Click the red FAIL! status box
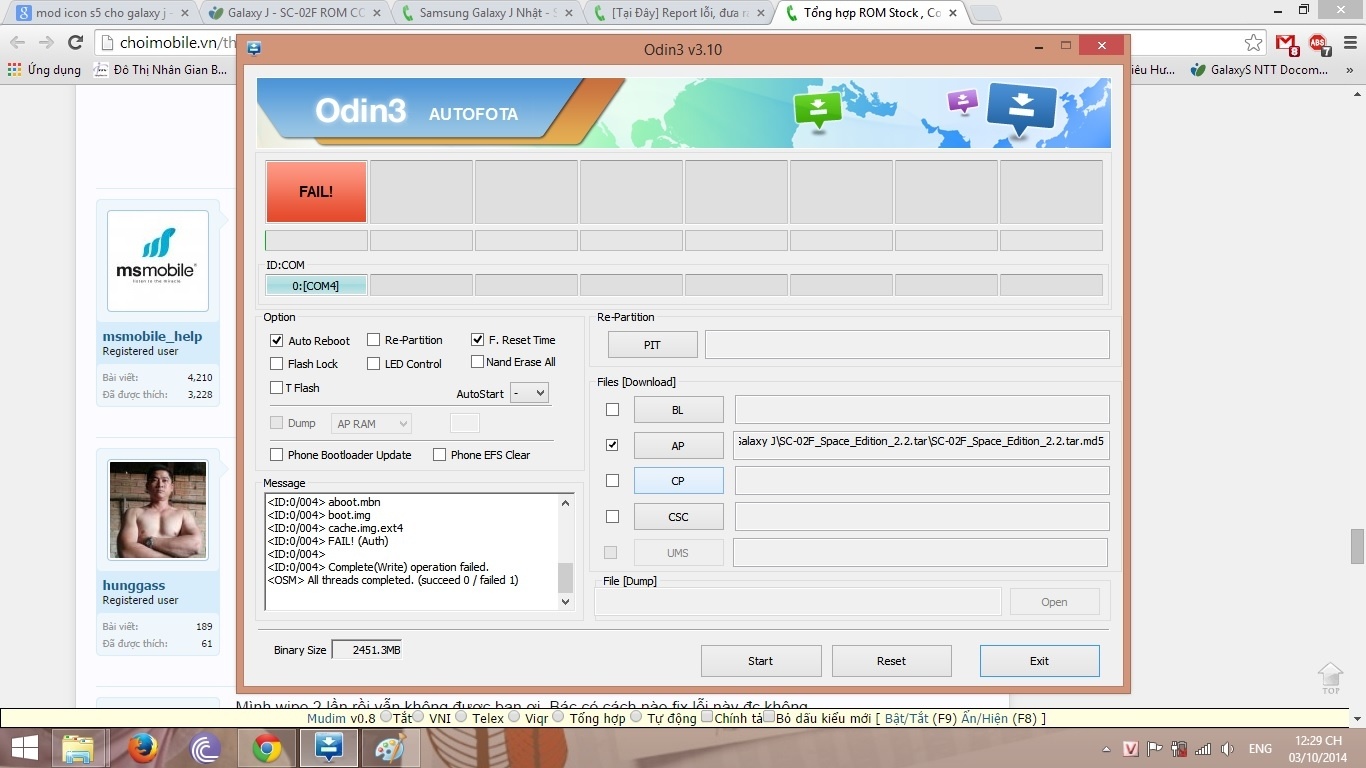Screen dimensions: 1366x768 coord(316,191)
